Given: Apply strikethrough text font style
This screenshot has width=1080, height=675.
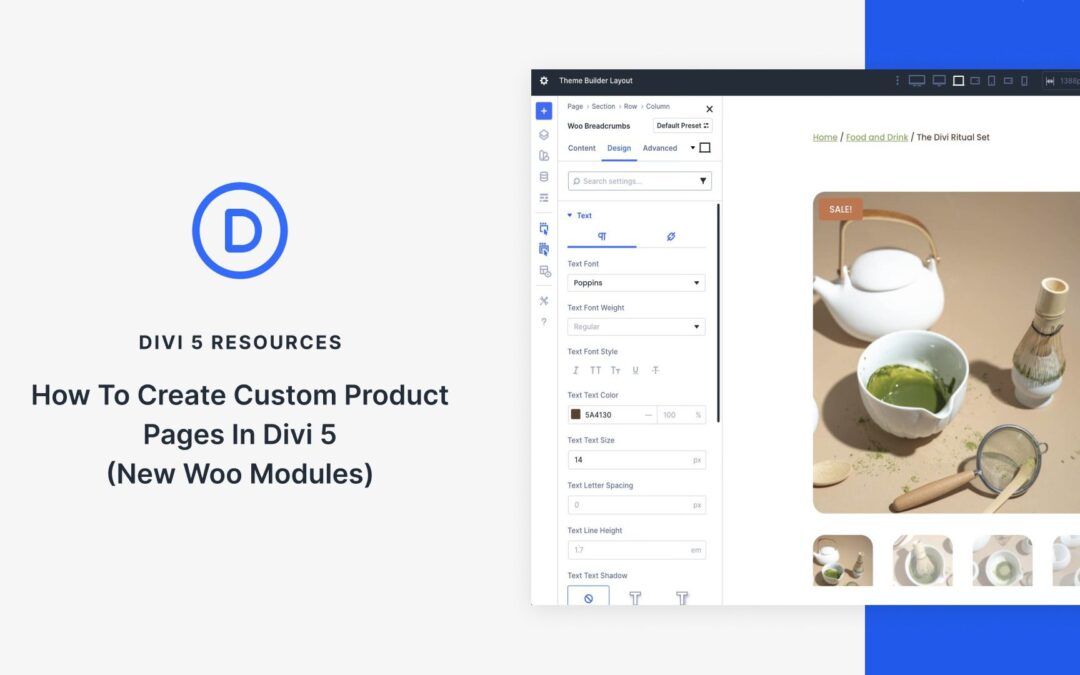Looking at the screenshot, I should [654, 369].
